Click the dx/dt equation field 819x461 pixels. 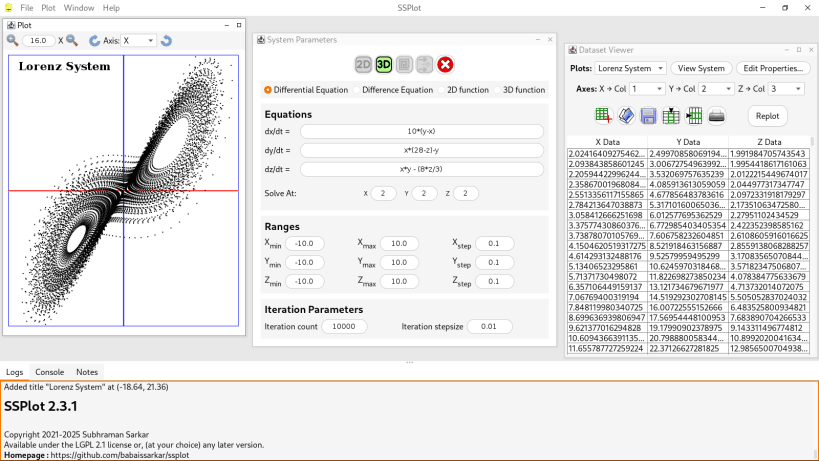(x=422, y=131)
